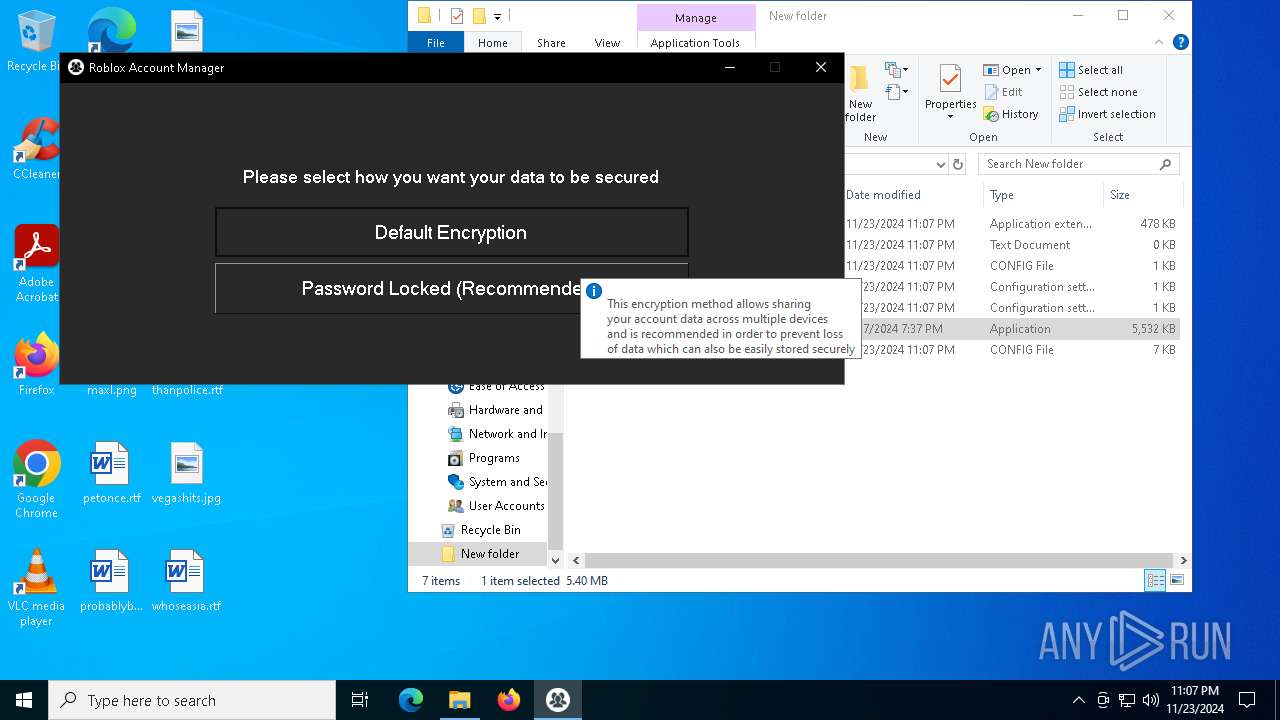The image size is (1280, 720).
Task: Choose Password Locked (Recommended) option
Action: pos(451,288)
